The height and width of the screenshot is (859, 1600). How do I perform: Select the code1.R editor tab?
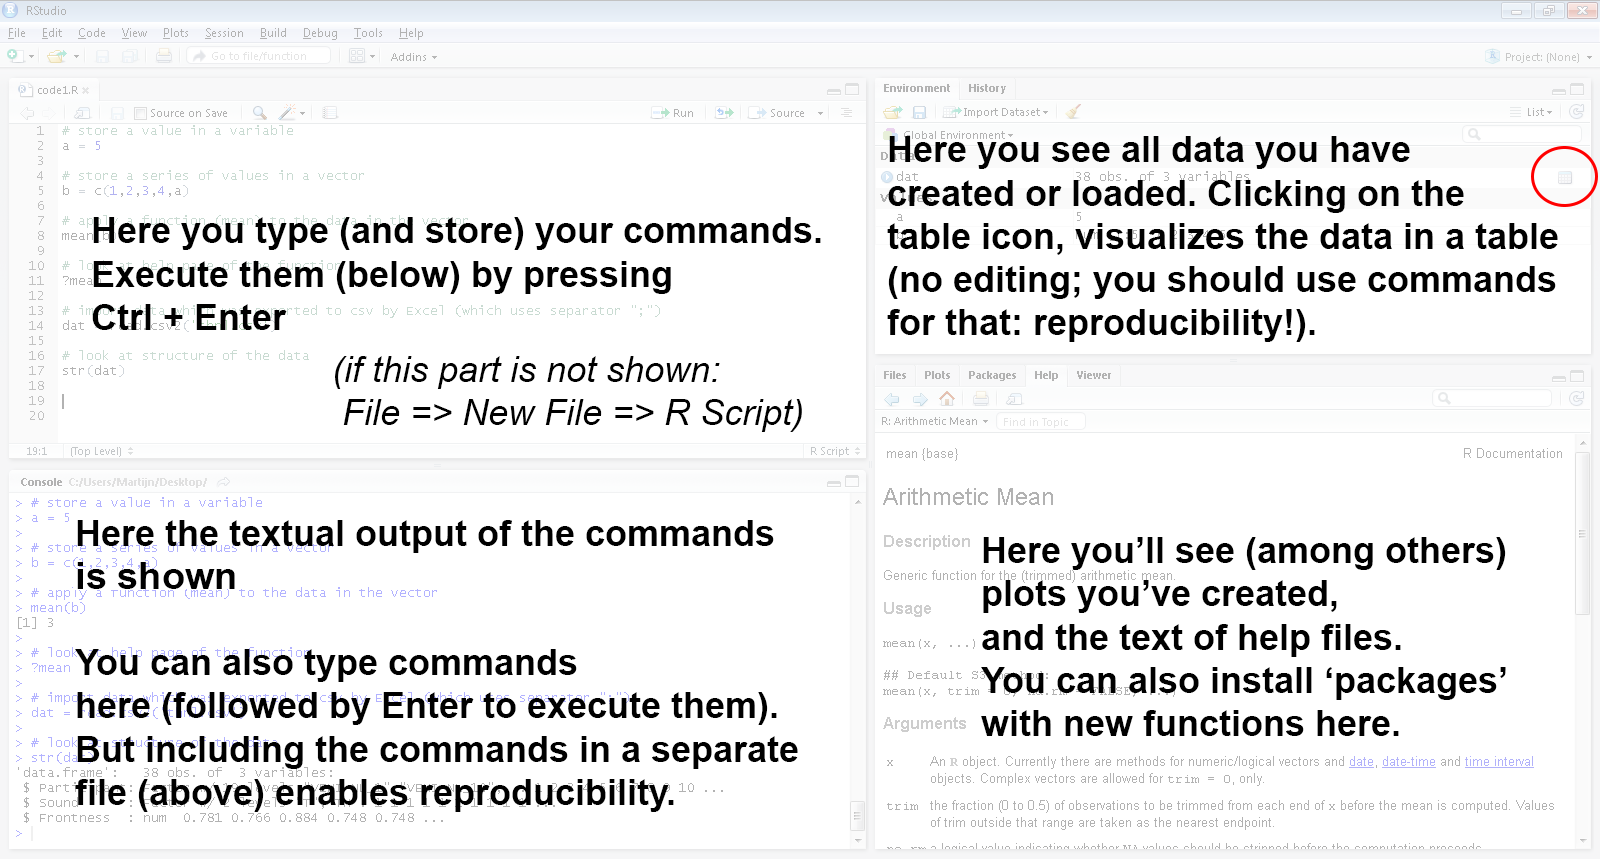coord(56,90)
